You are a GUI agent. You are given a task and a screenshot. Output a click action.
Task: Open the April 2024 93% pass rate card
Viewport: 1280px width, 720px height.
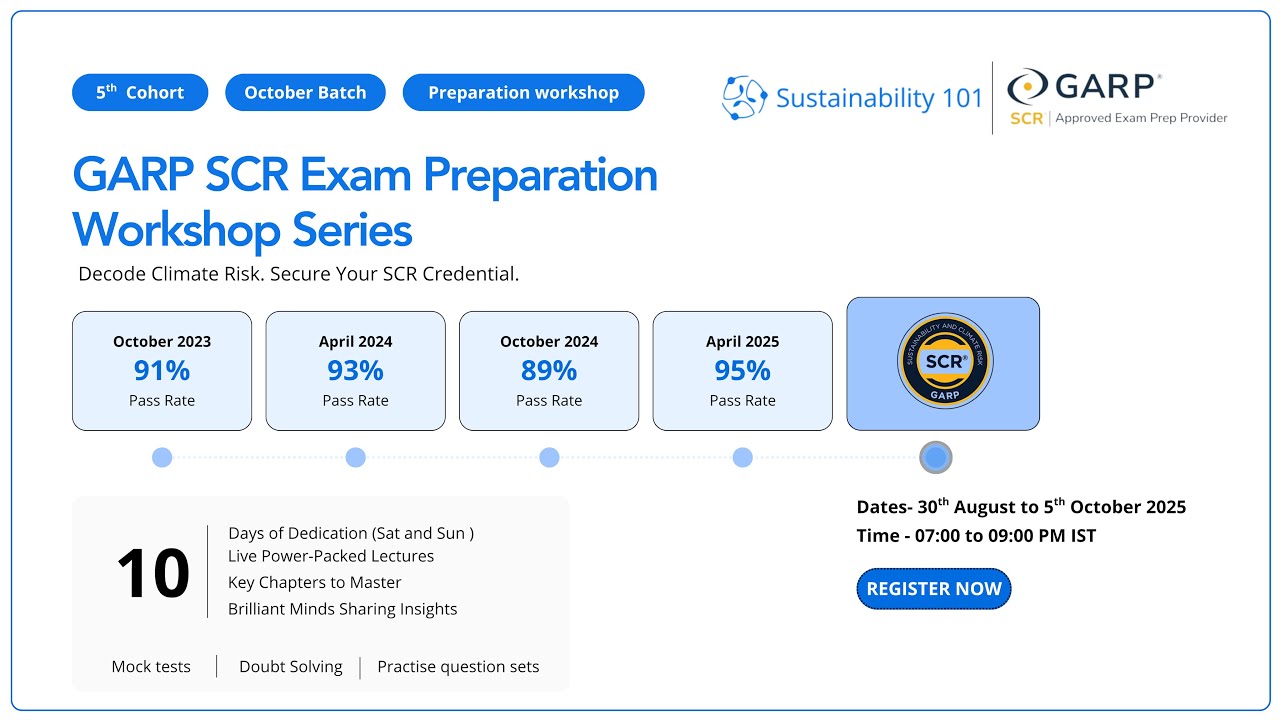pos(355,371)
